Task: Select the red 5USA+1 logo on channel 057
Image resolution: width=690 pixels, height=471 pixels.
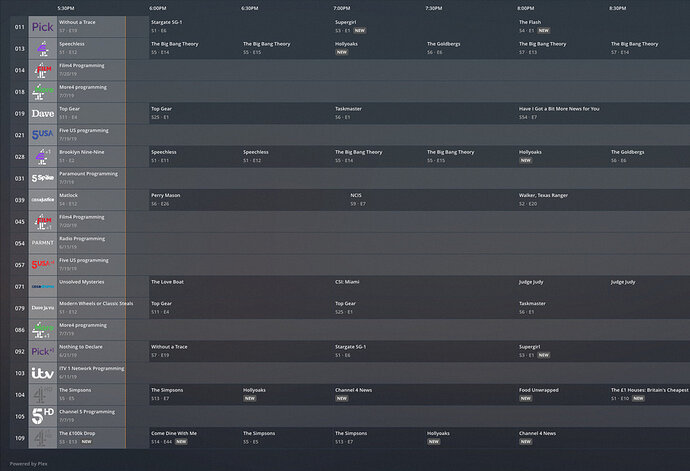Action: point(43,265)
